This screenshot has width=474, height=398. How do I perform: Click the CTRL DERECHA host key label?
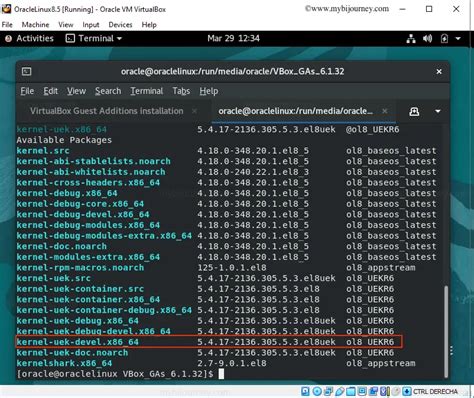[x=435, y=391]
